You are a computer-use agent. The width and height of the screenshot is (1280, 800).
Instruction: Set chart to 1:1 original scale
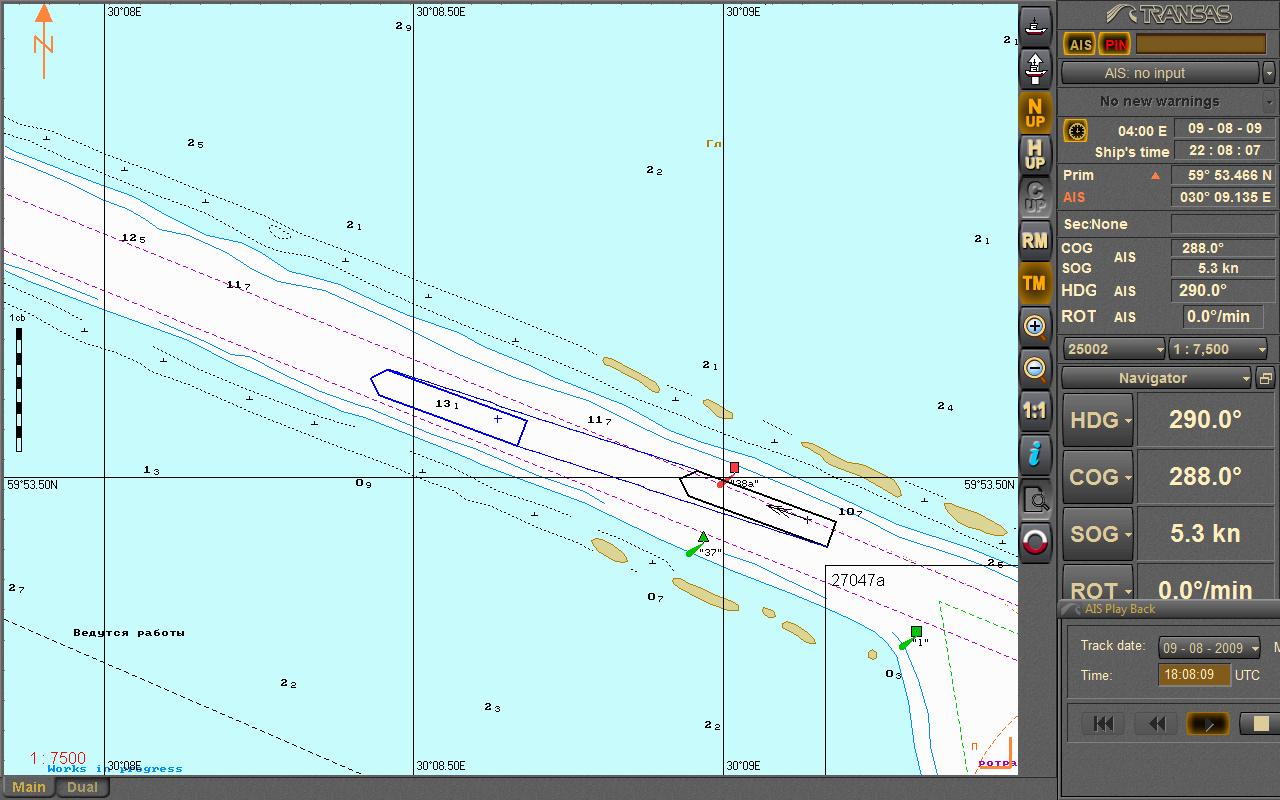coord(1035,411)
